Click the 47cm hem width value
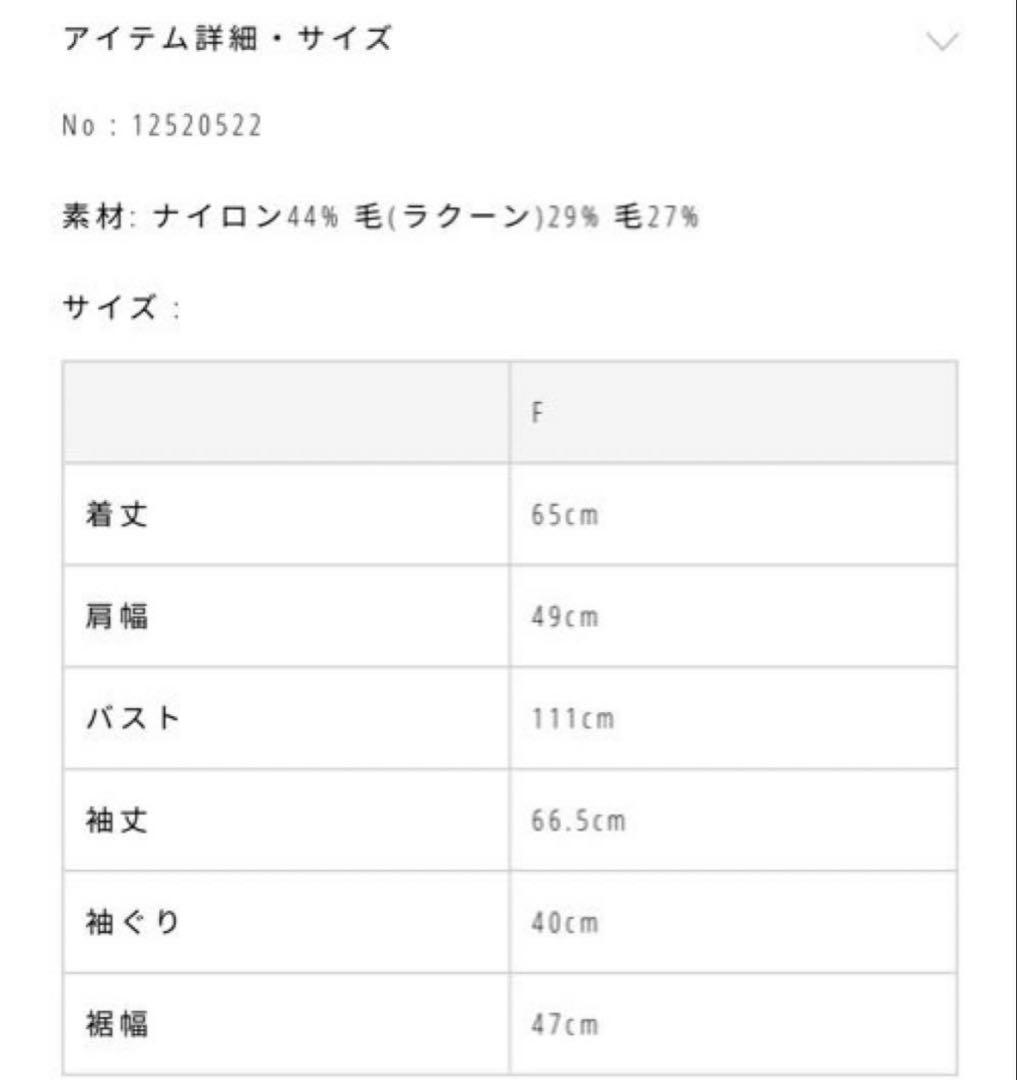Image resolution: width=1017 pixels, height=1080 pixels. click(564, 1026)
